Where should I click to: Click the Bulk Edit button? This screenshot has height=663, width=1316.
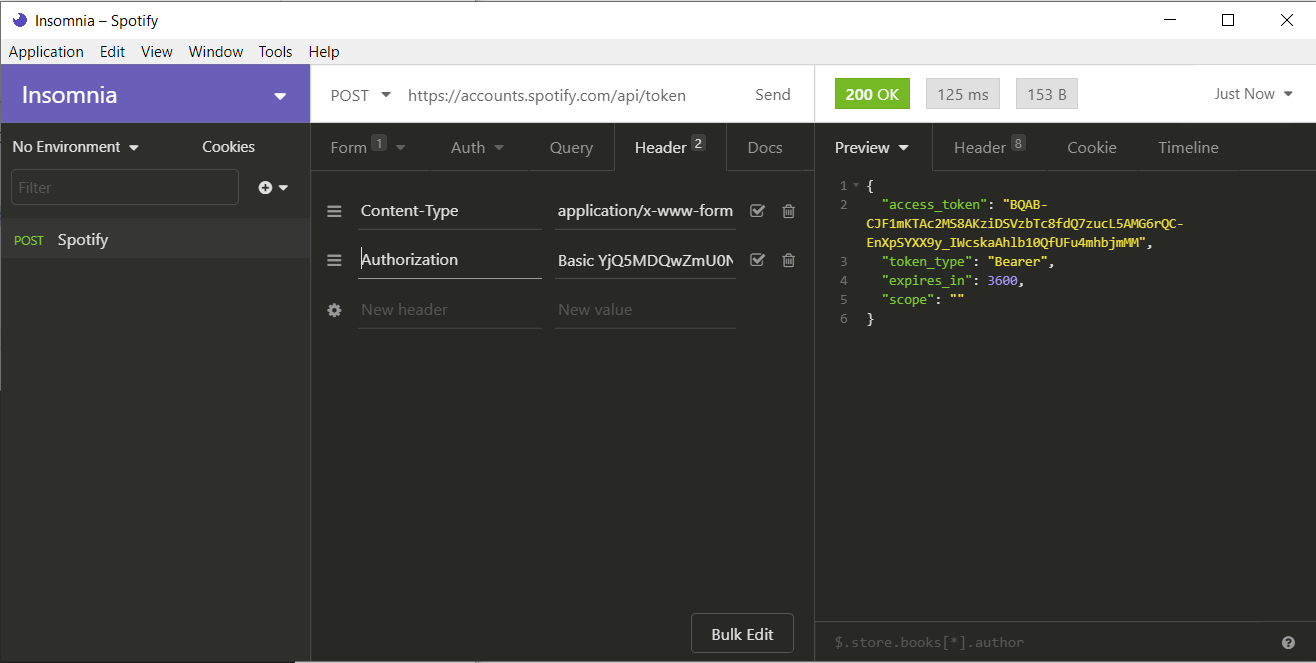click(x=742, y=634)
